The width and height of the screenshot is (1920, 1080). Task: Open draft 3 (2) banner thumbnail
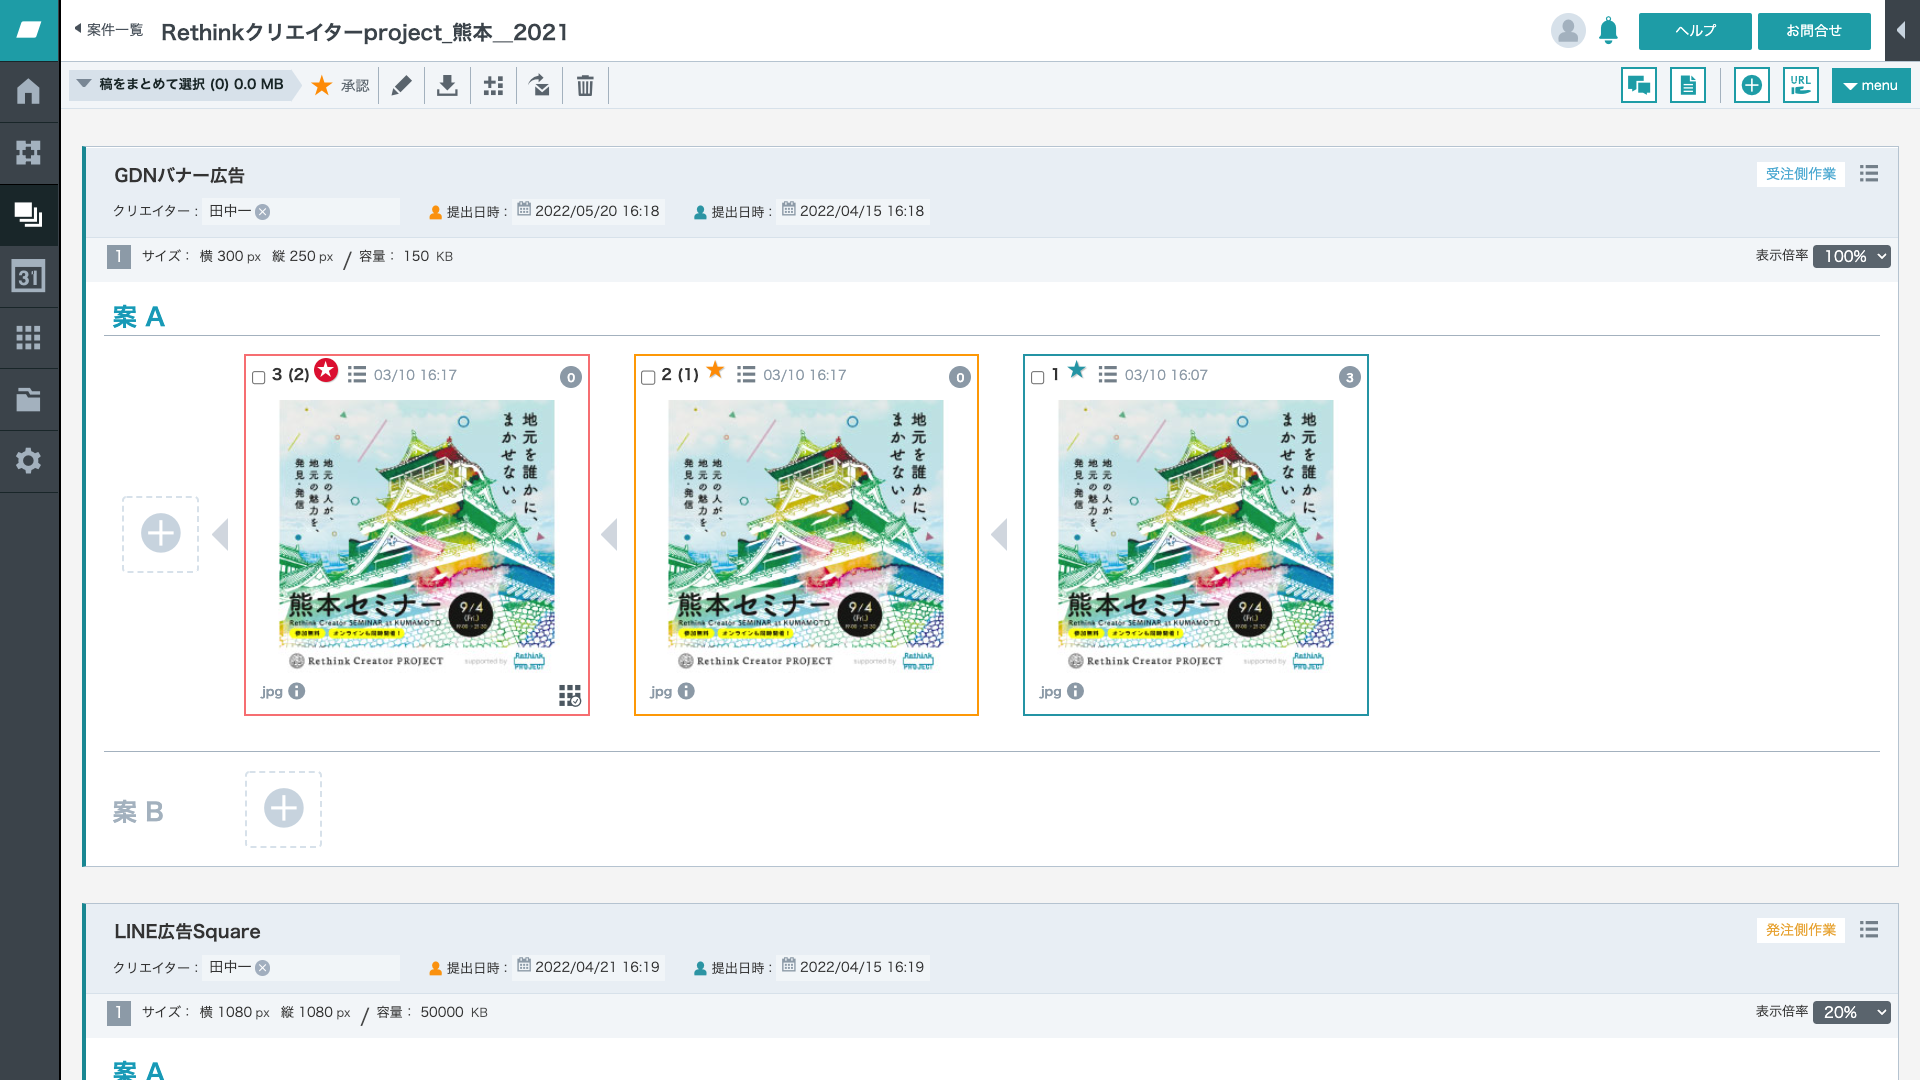(x=416, y=535)
